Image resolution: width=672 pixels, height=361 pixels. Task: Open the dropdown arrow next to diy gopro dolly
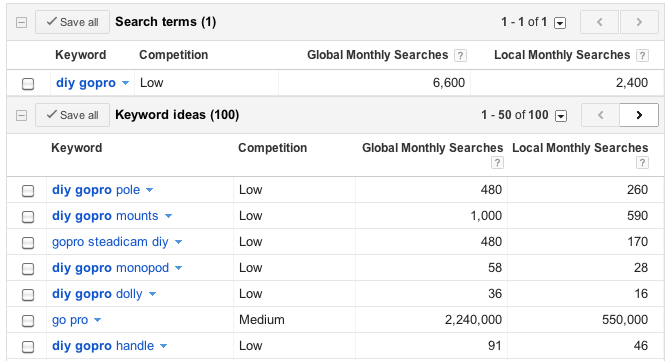153,294
